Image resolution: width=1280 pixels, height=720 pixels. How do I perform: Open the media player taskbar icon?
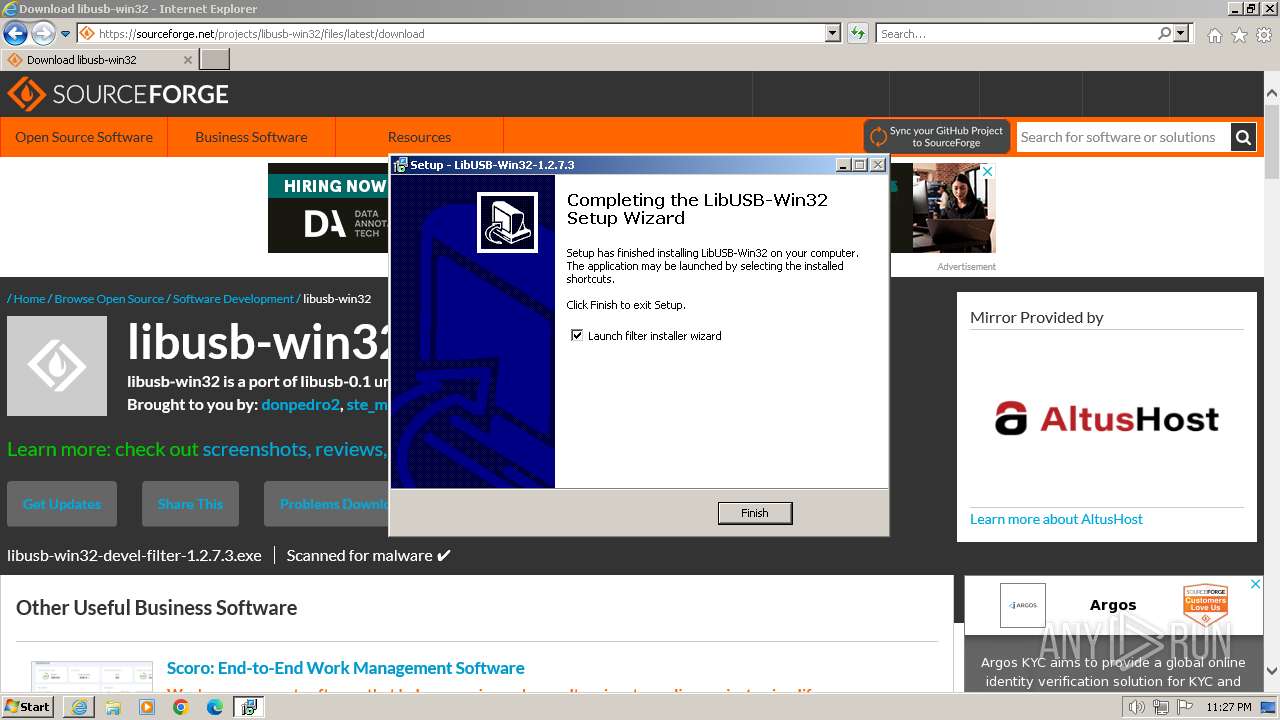[x=147, y=707]
